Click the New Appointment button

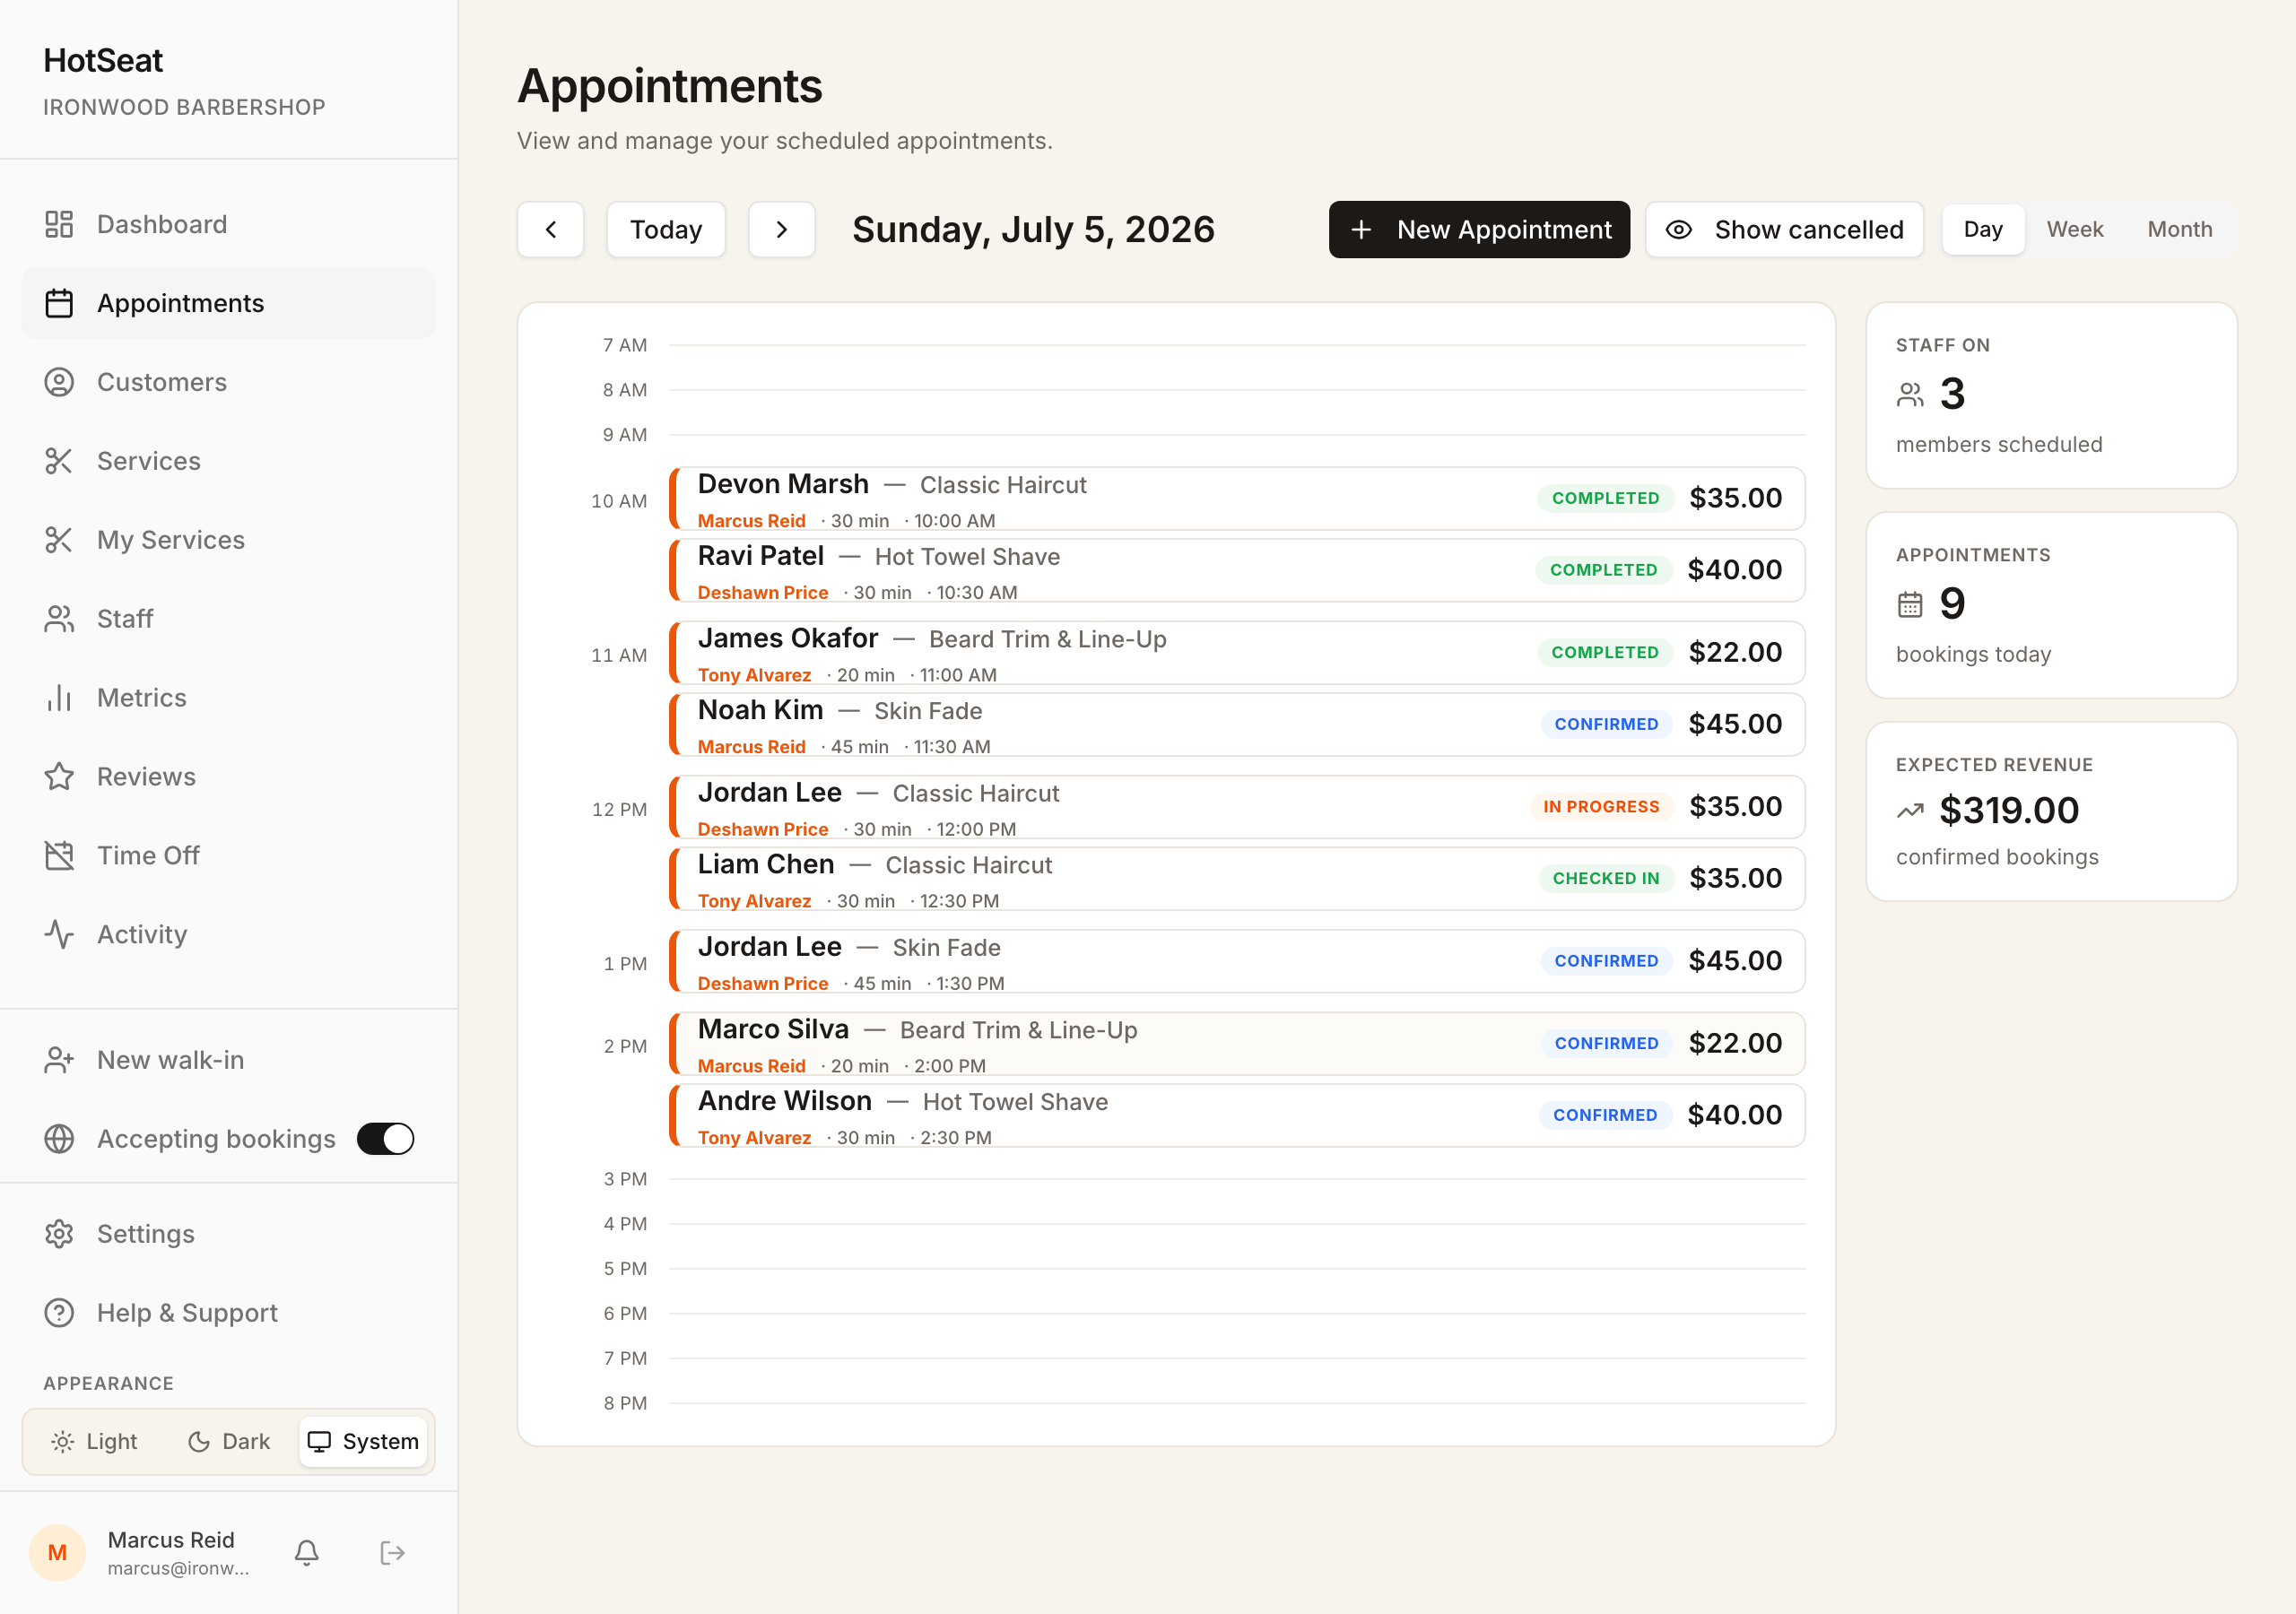point(1479,229)
